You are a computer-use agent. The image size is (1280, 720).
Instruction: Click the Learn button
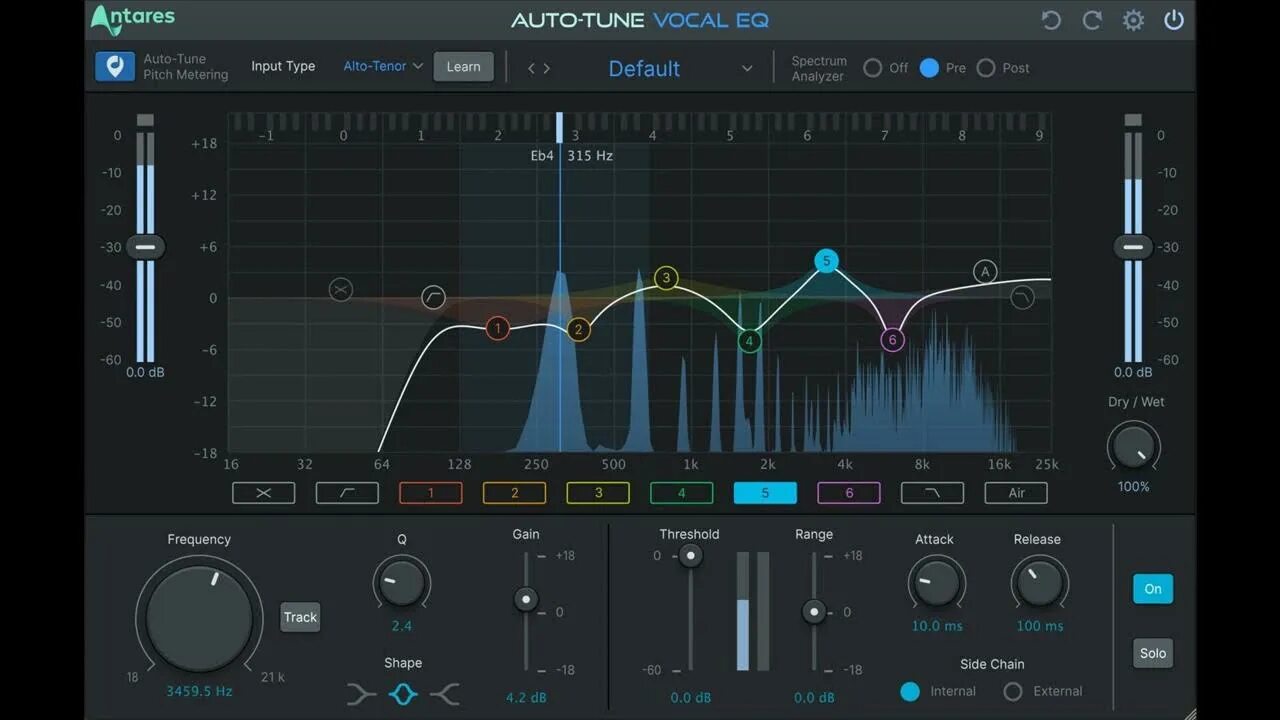(463, 67)
